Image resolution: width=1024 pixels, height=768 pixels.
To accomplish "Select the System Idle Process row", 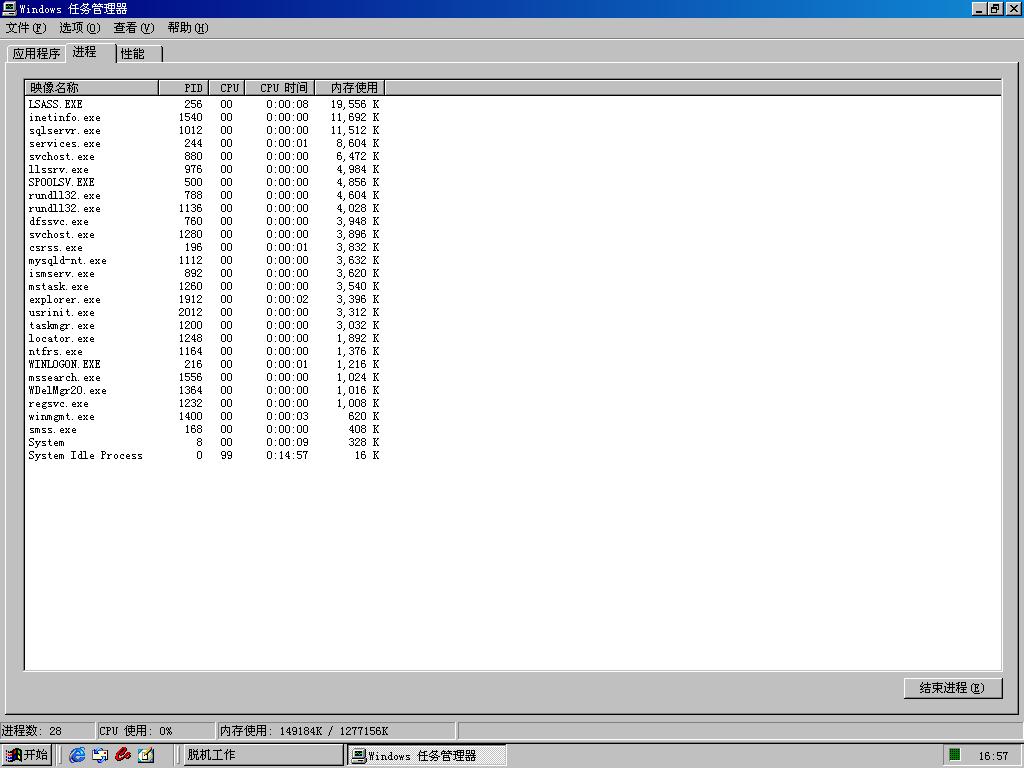I will 204,455.
